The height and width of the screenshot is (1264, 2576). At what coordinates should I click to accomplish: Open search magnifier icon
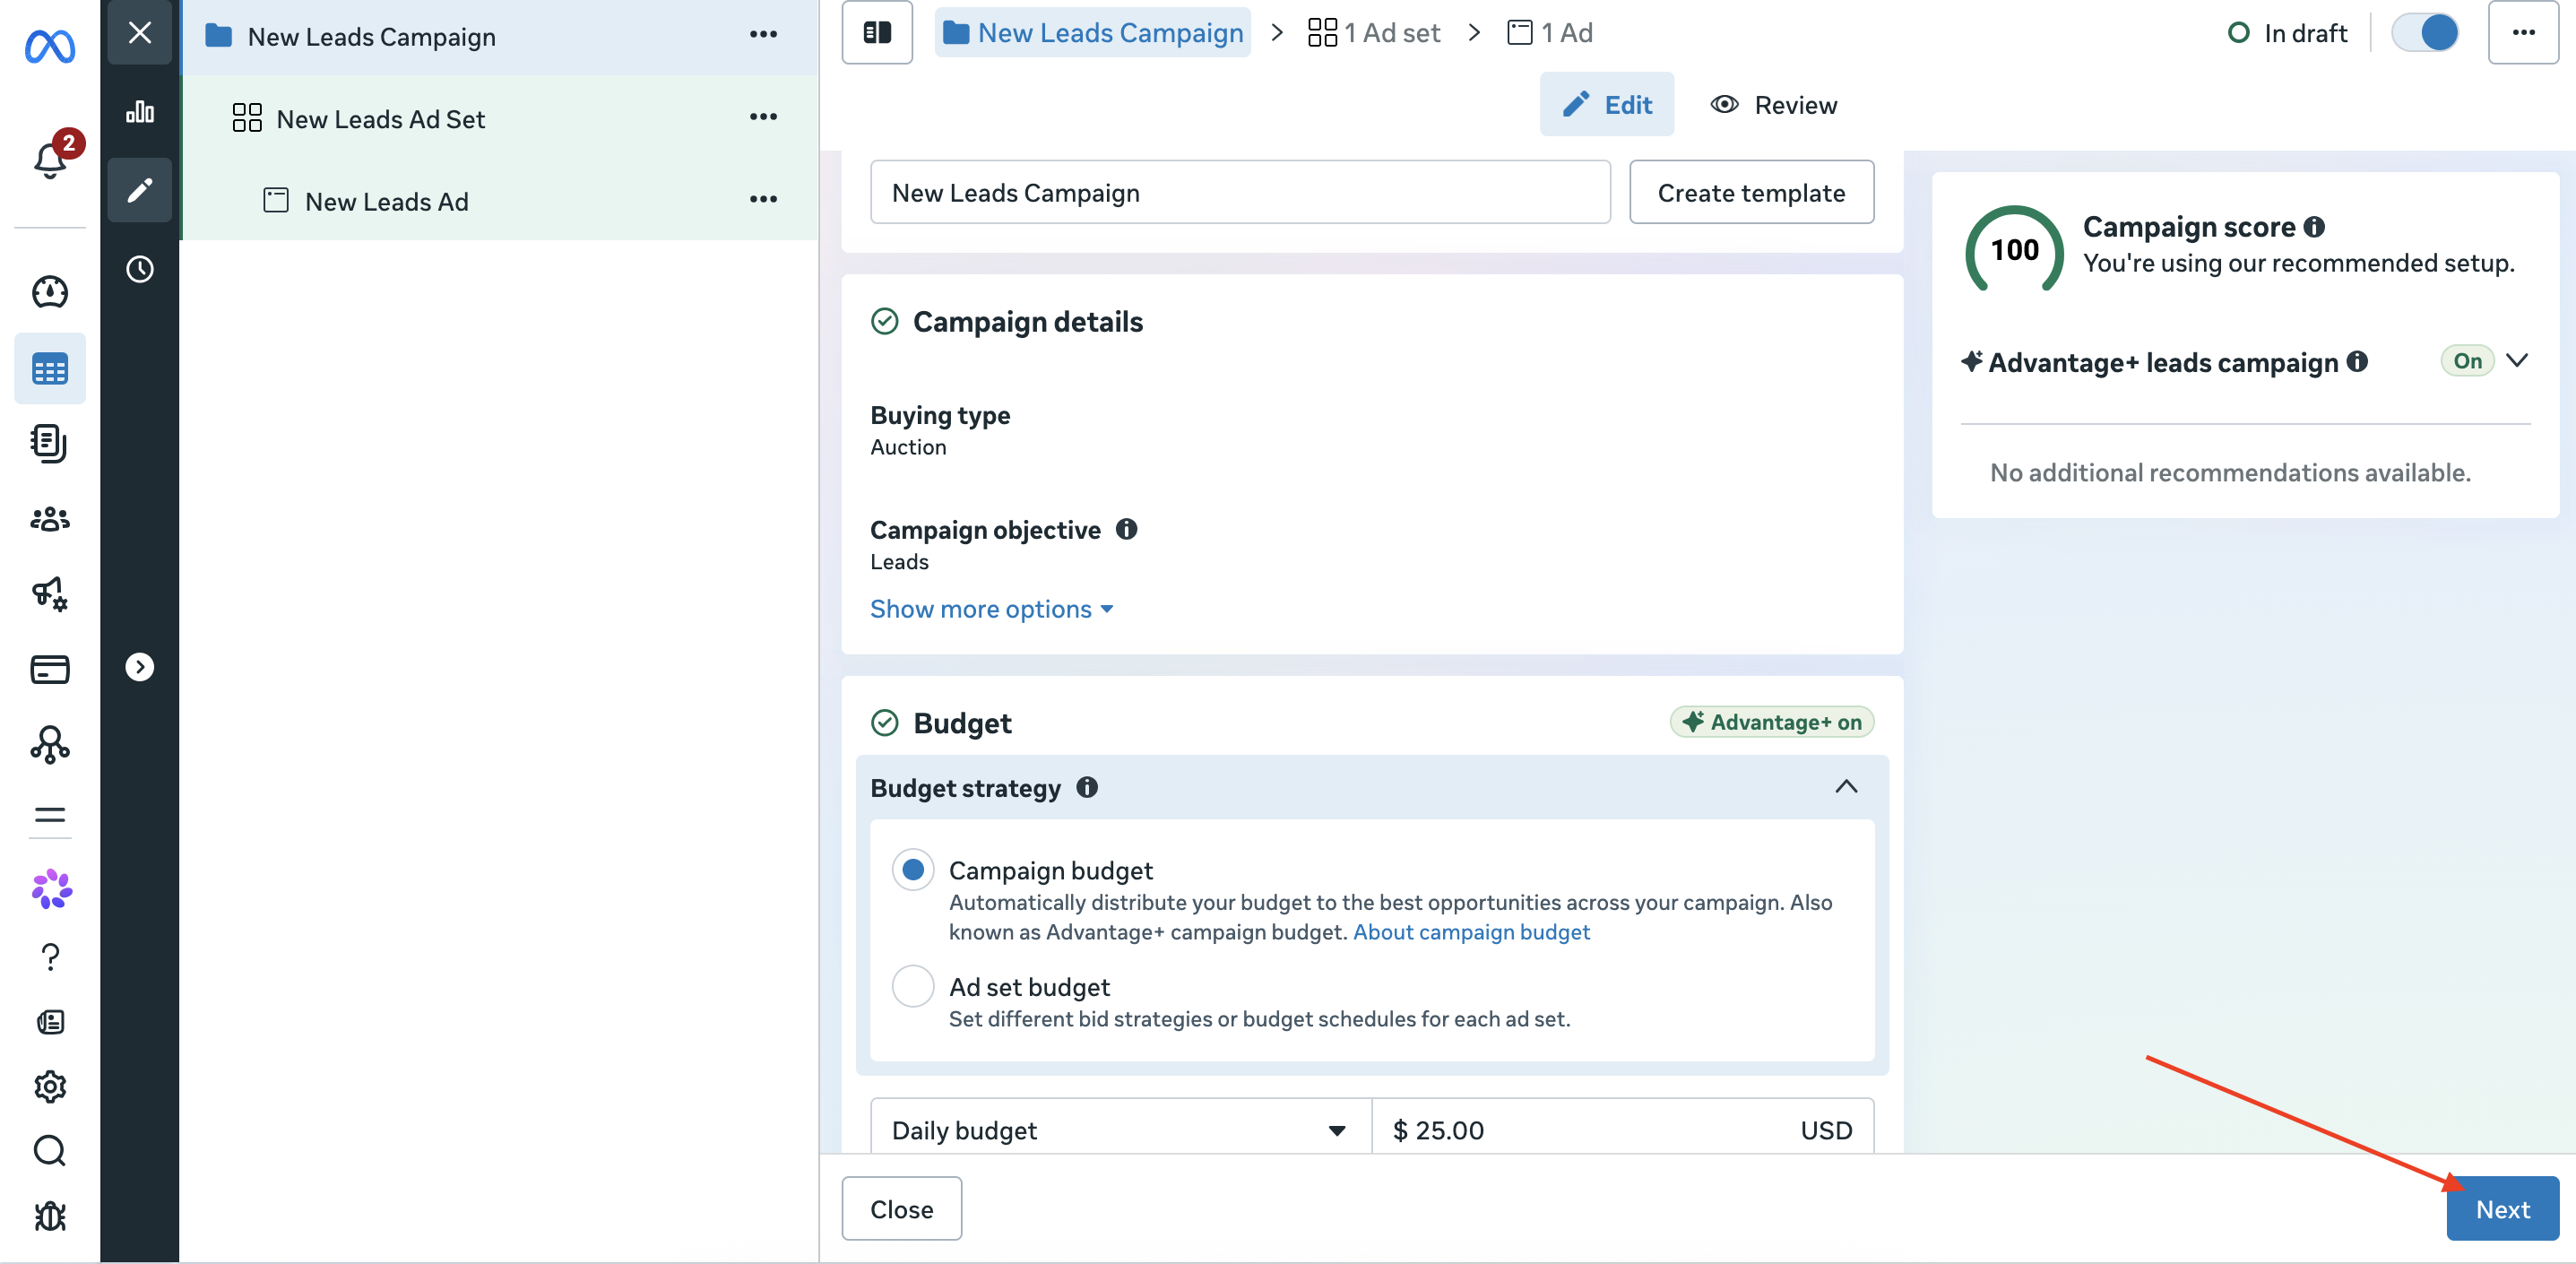pos(50,1151)
